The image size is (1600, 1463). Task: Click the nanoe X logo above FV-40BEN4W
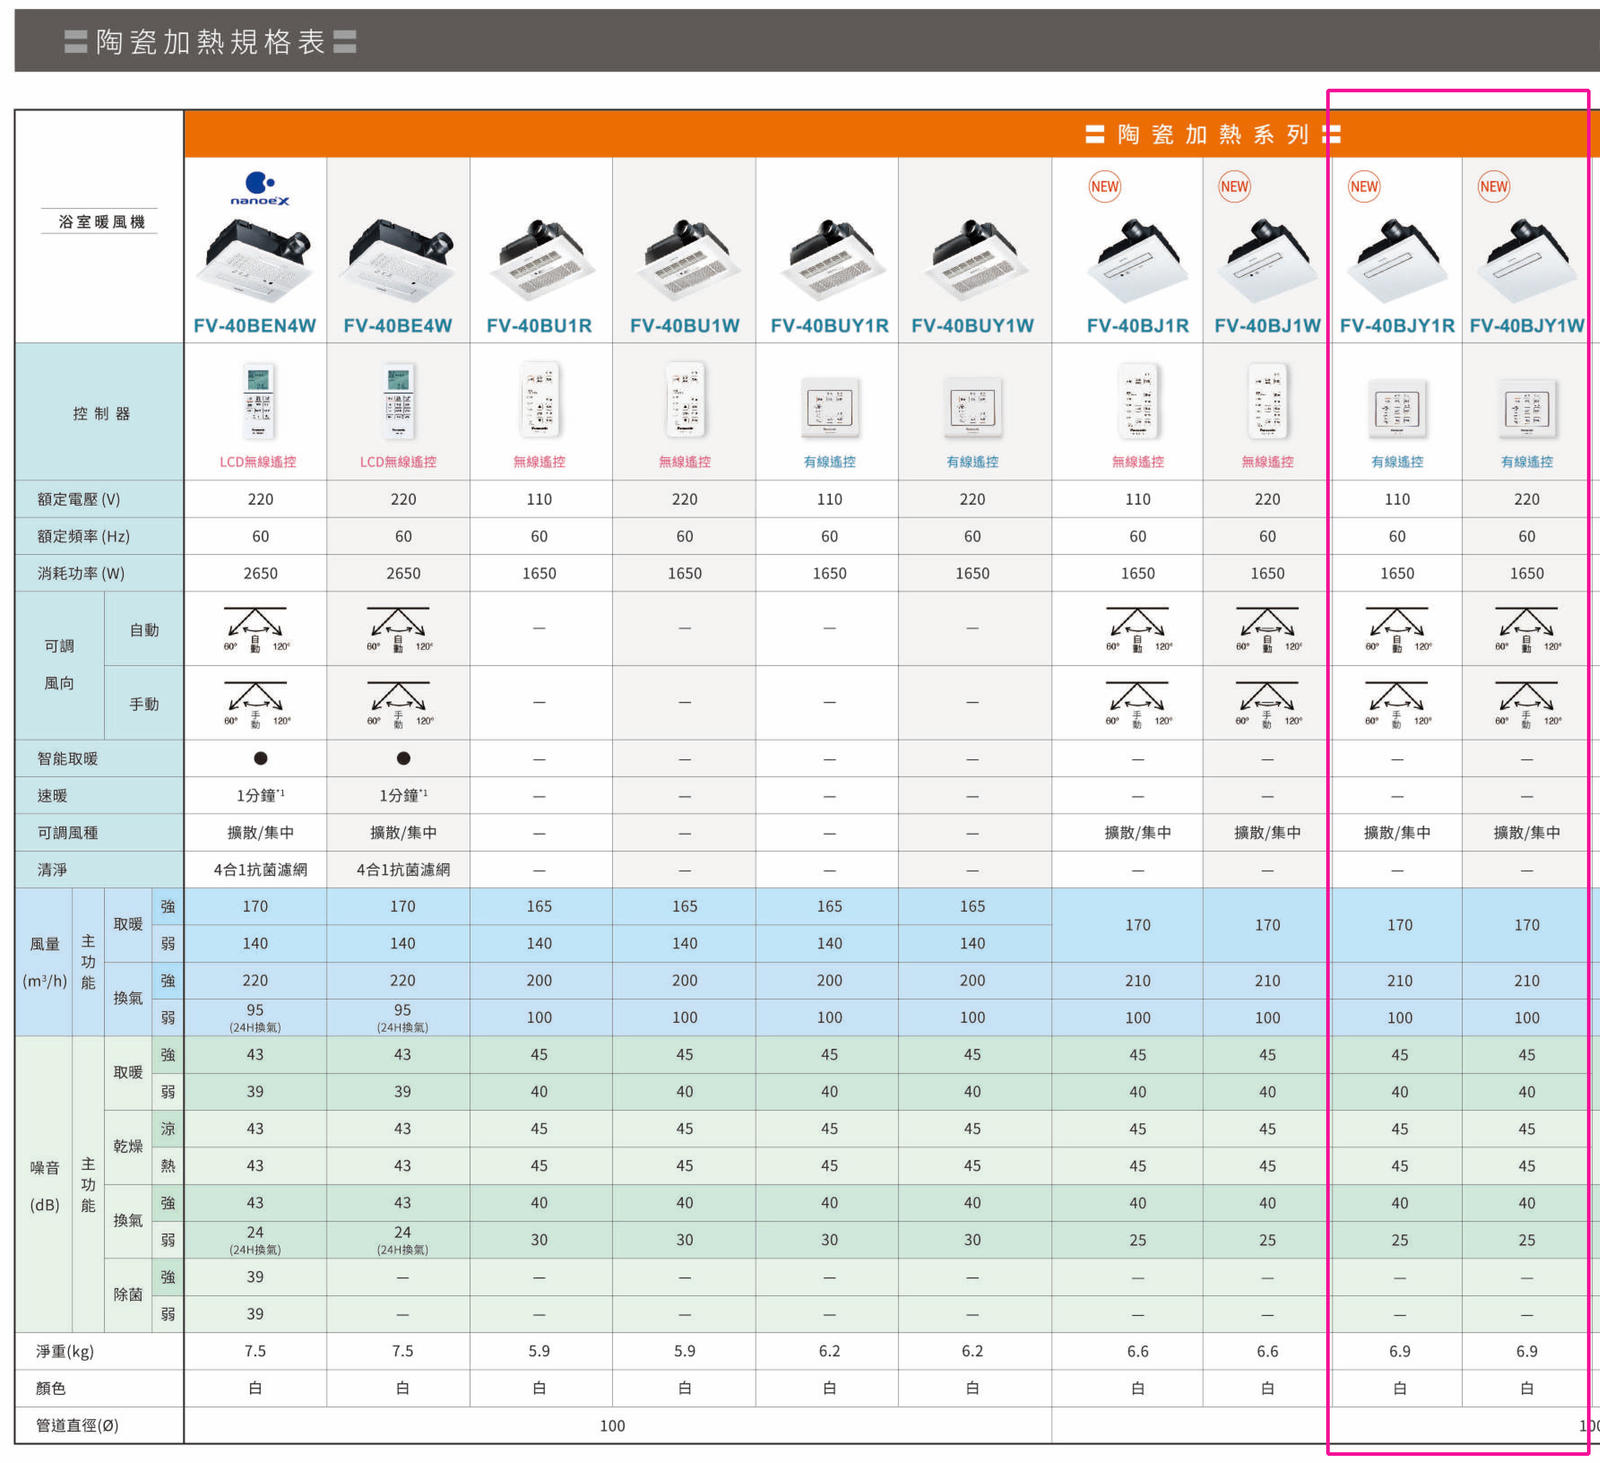click(x=260, y=189)
